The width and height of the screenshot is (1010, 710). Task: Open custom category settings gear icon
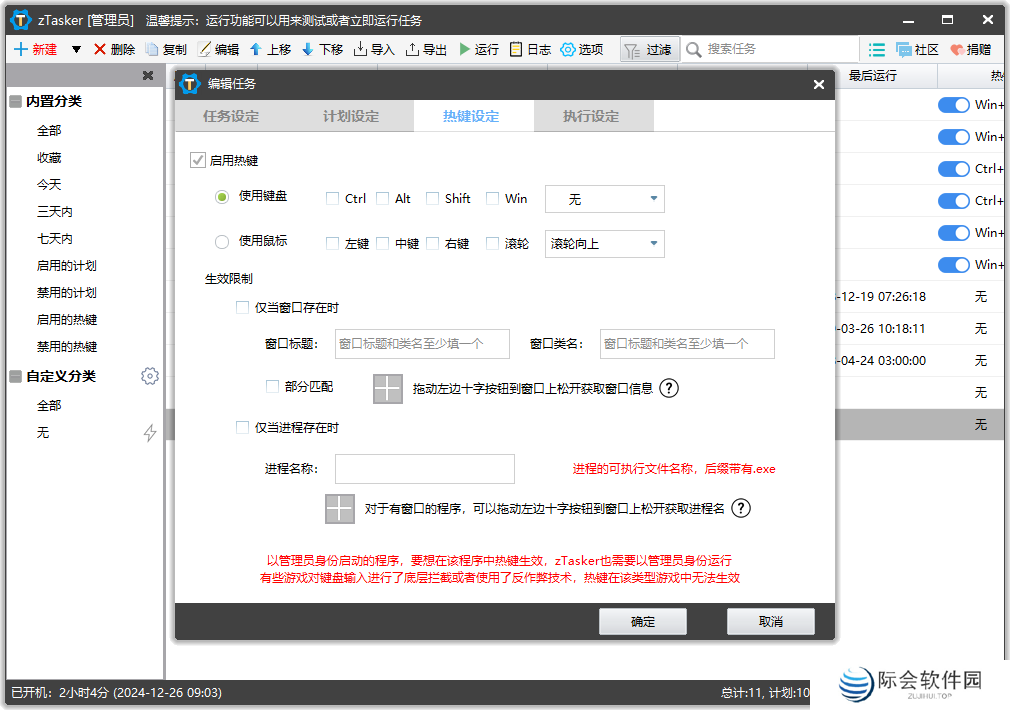point(150,376)
